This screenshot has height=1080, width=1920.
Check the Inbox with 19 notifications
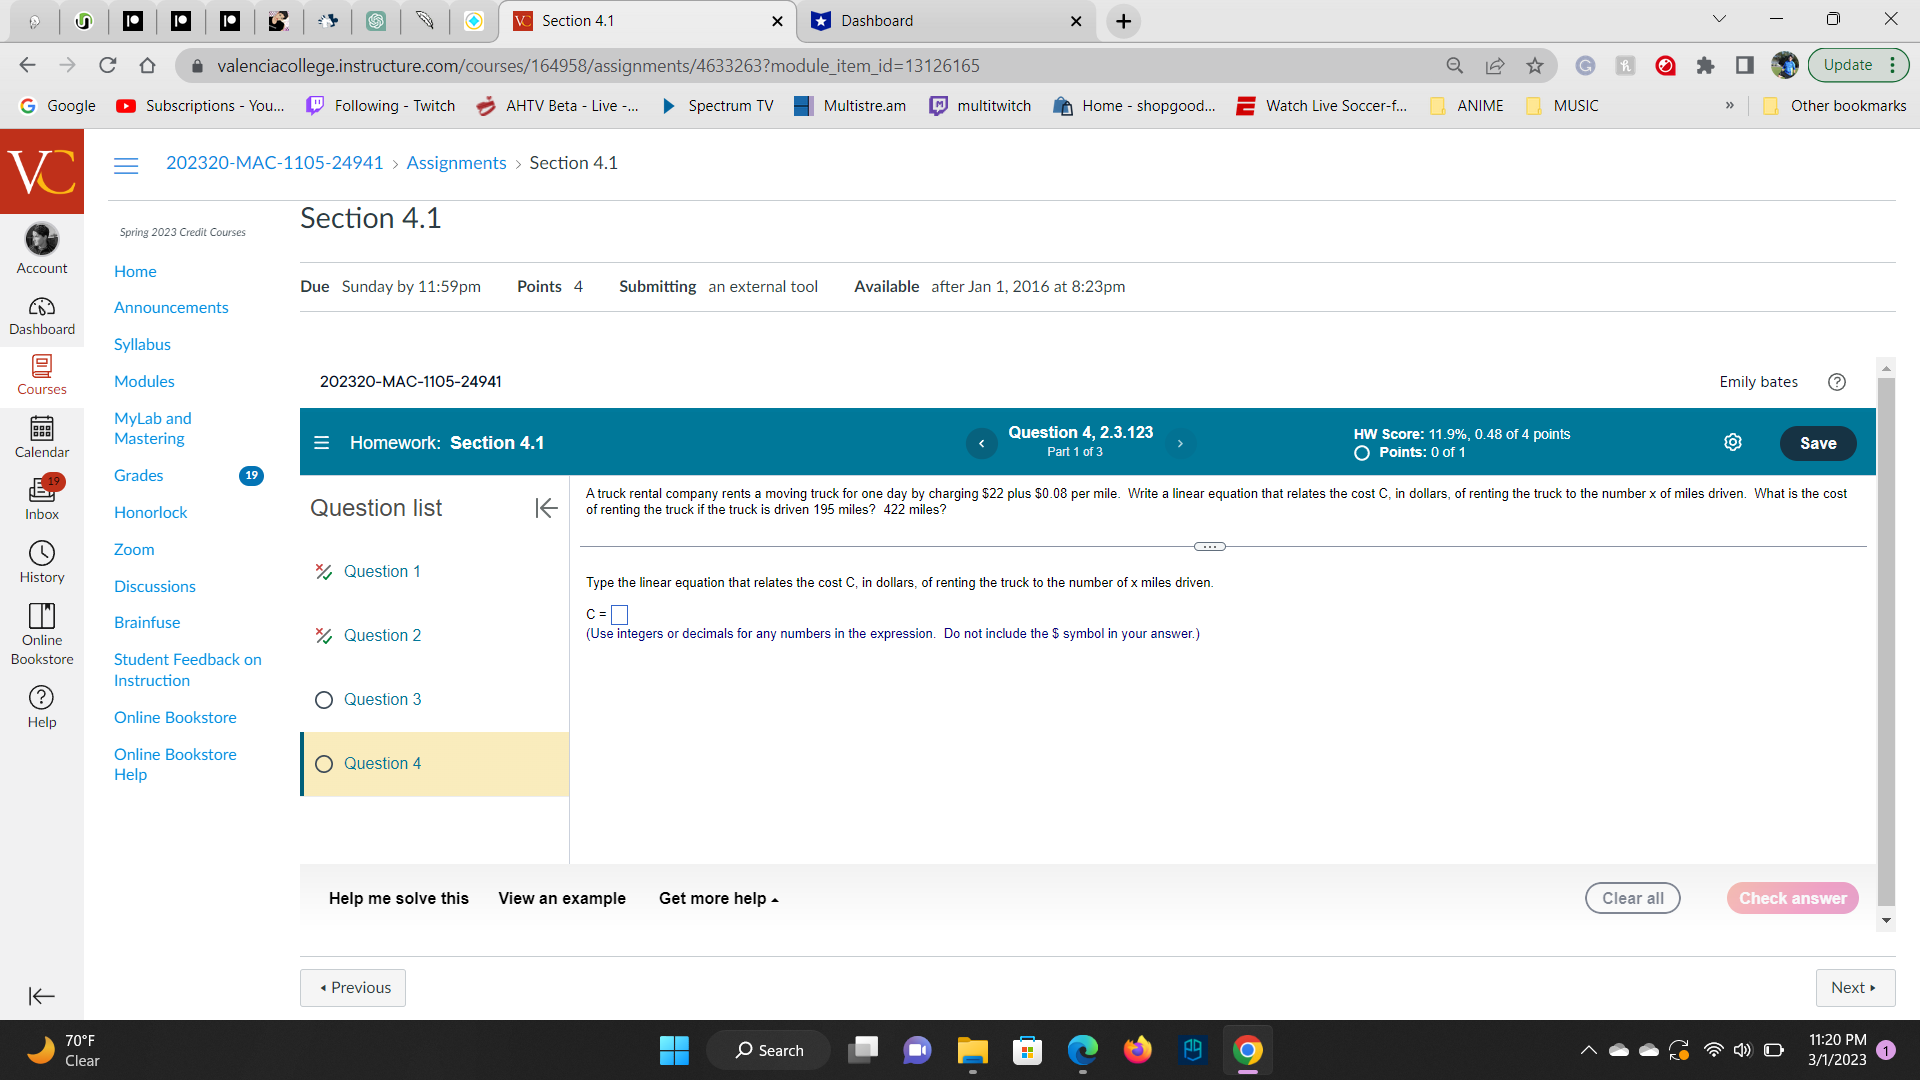click(x=41, y=499)
